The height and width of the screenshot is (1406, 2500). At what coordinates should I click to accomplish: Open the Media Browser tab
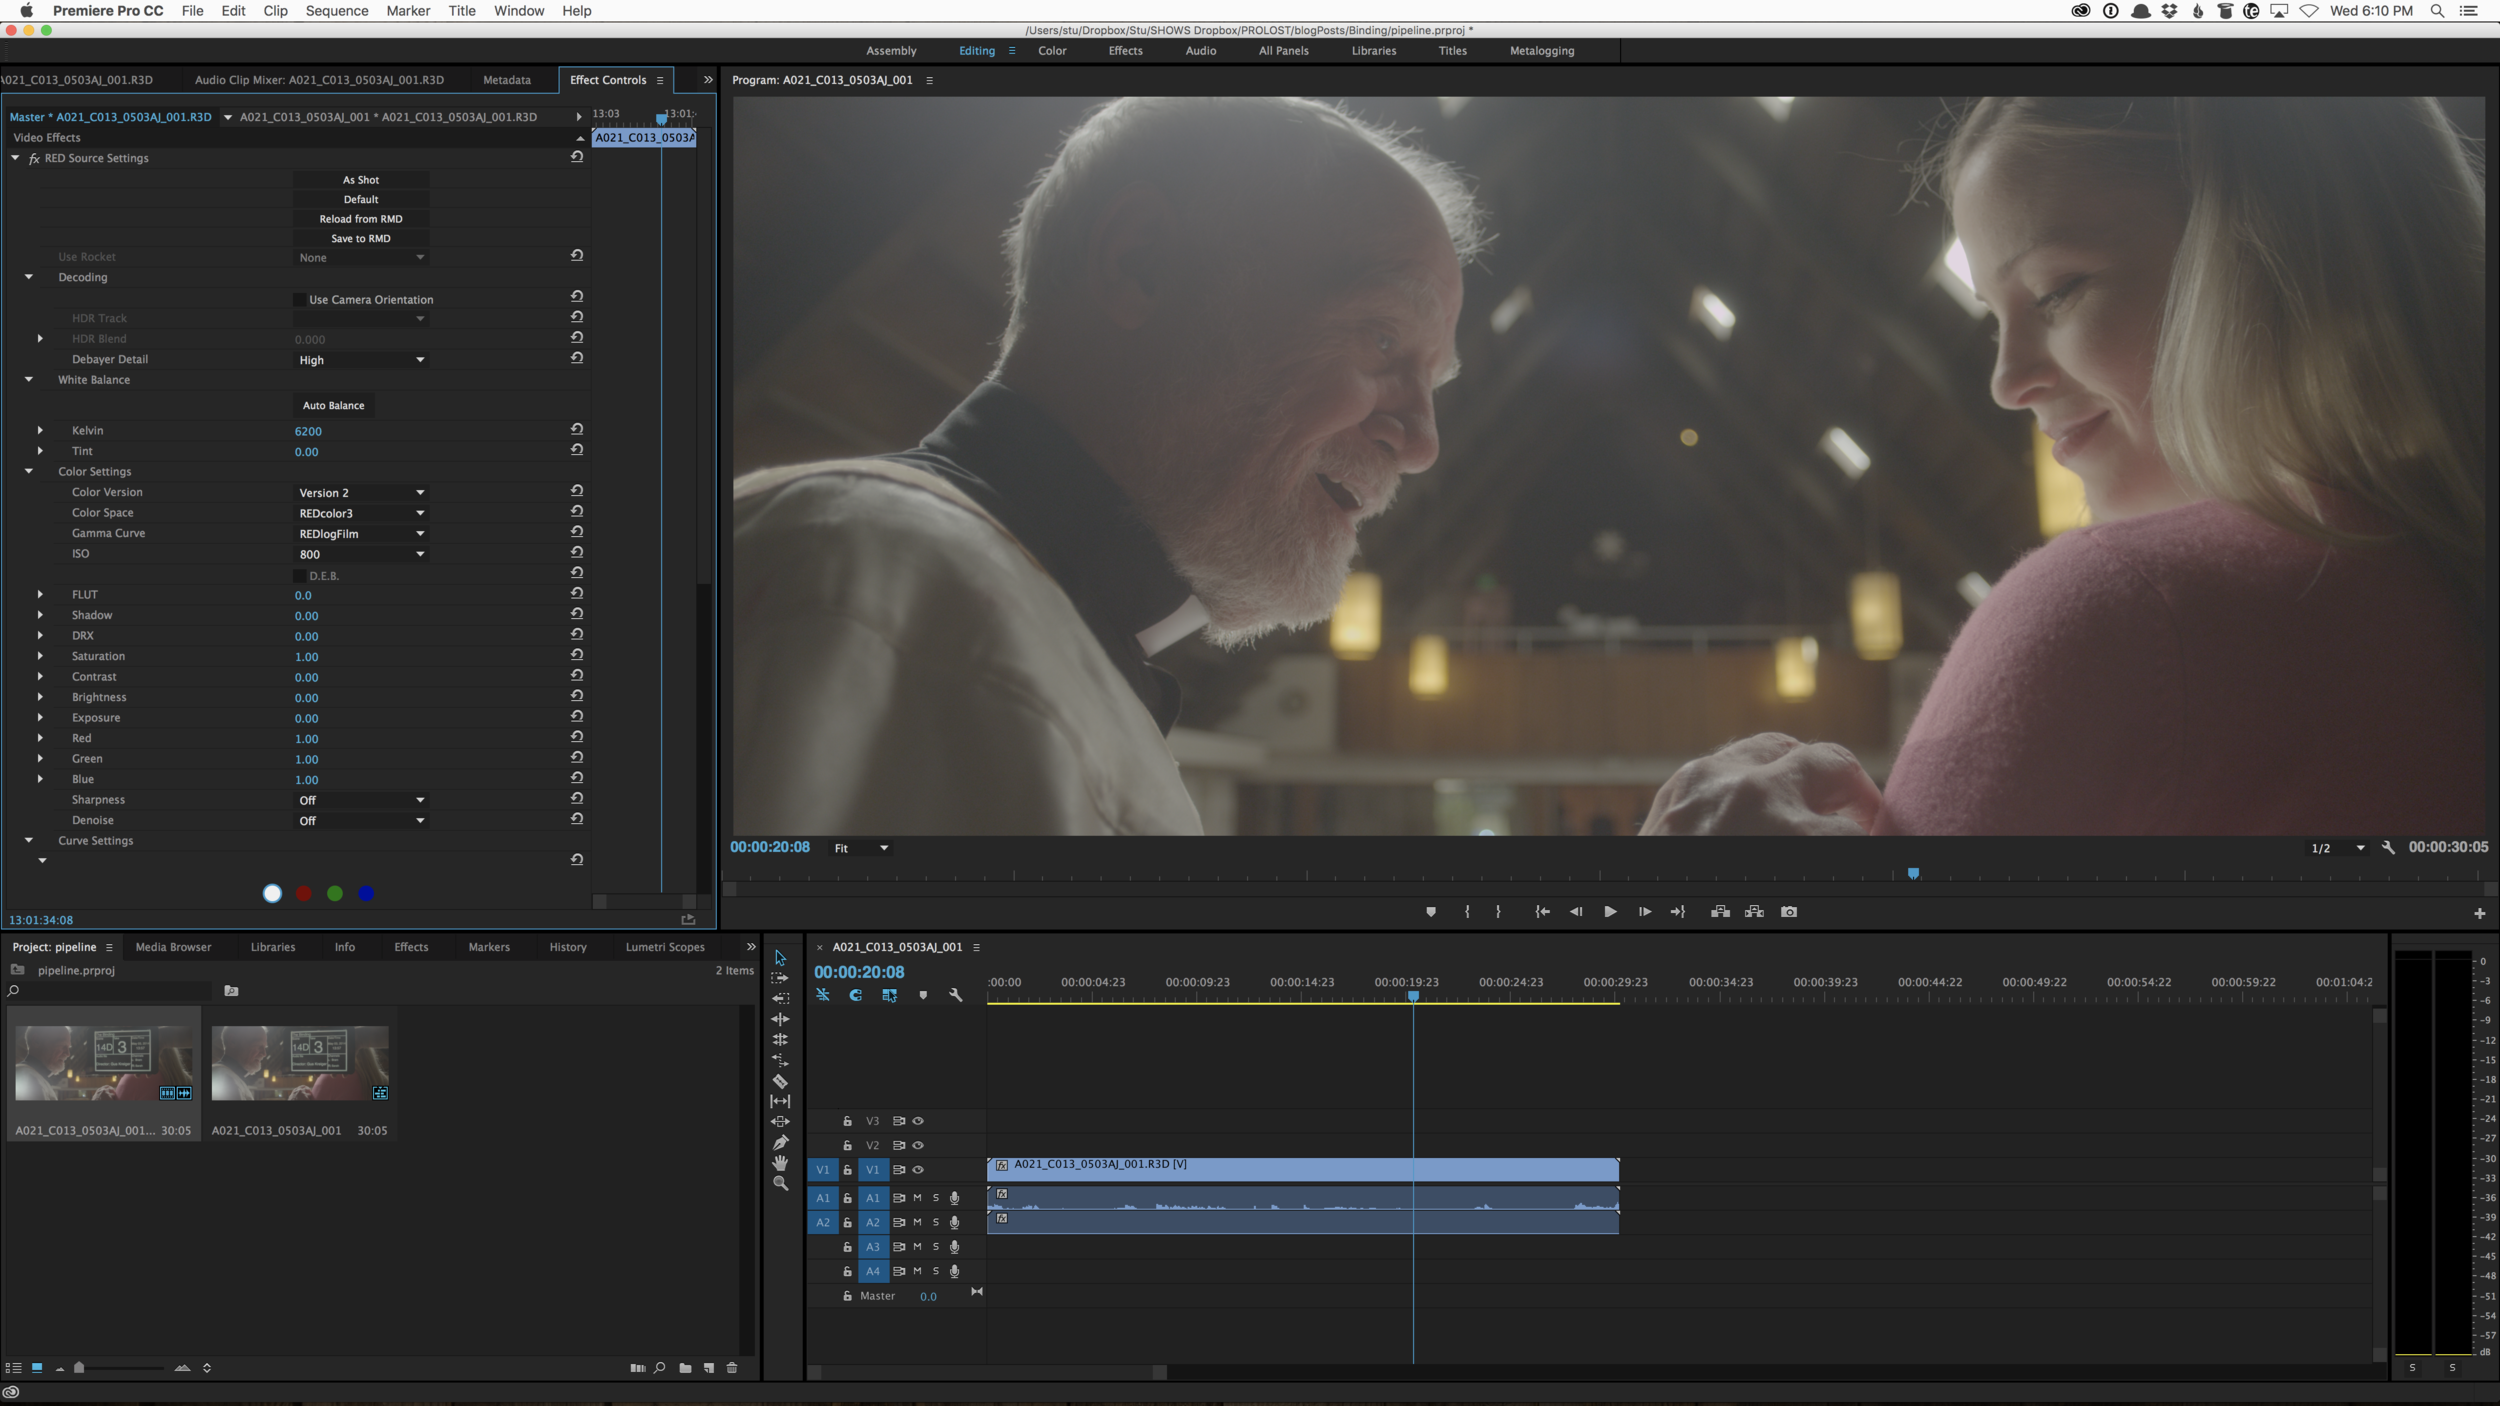173,947
